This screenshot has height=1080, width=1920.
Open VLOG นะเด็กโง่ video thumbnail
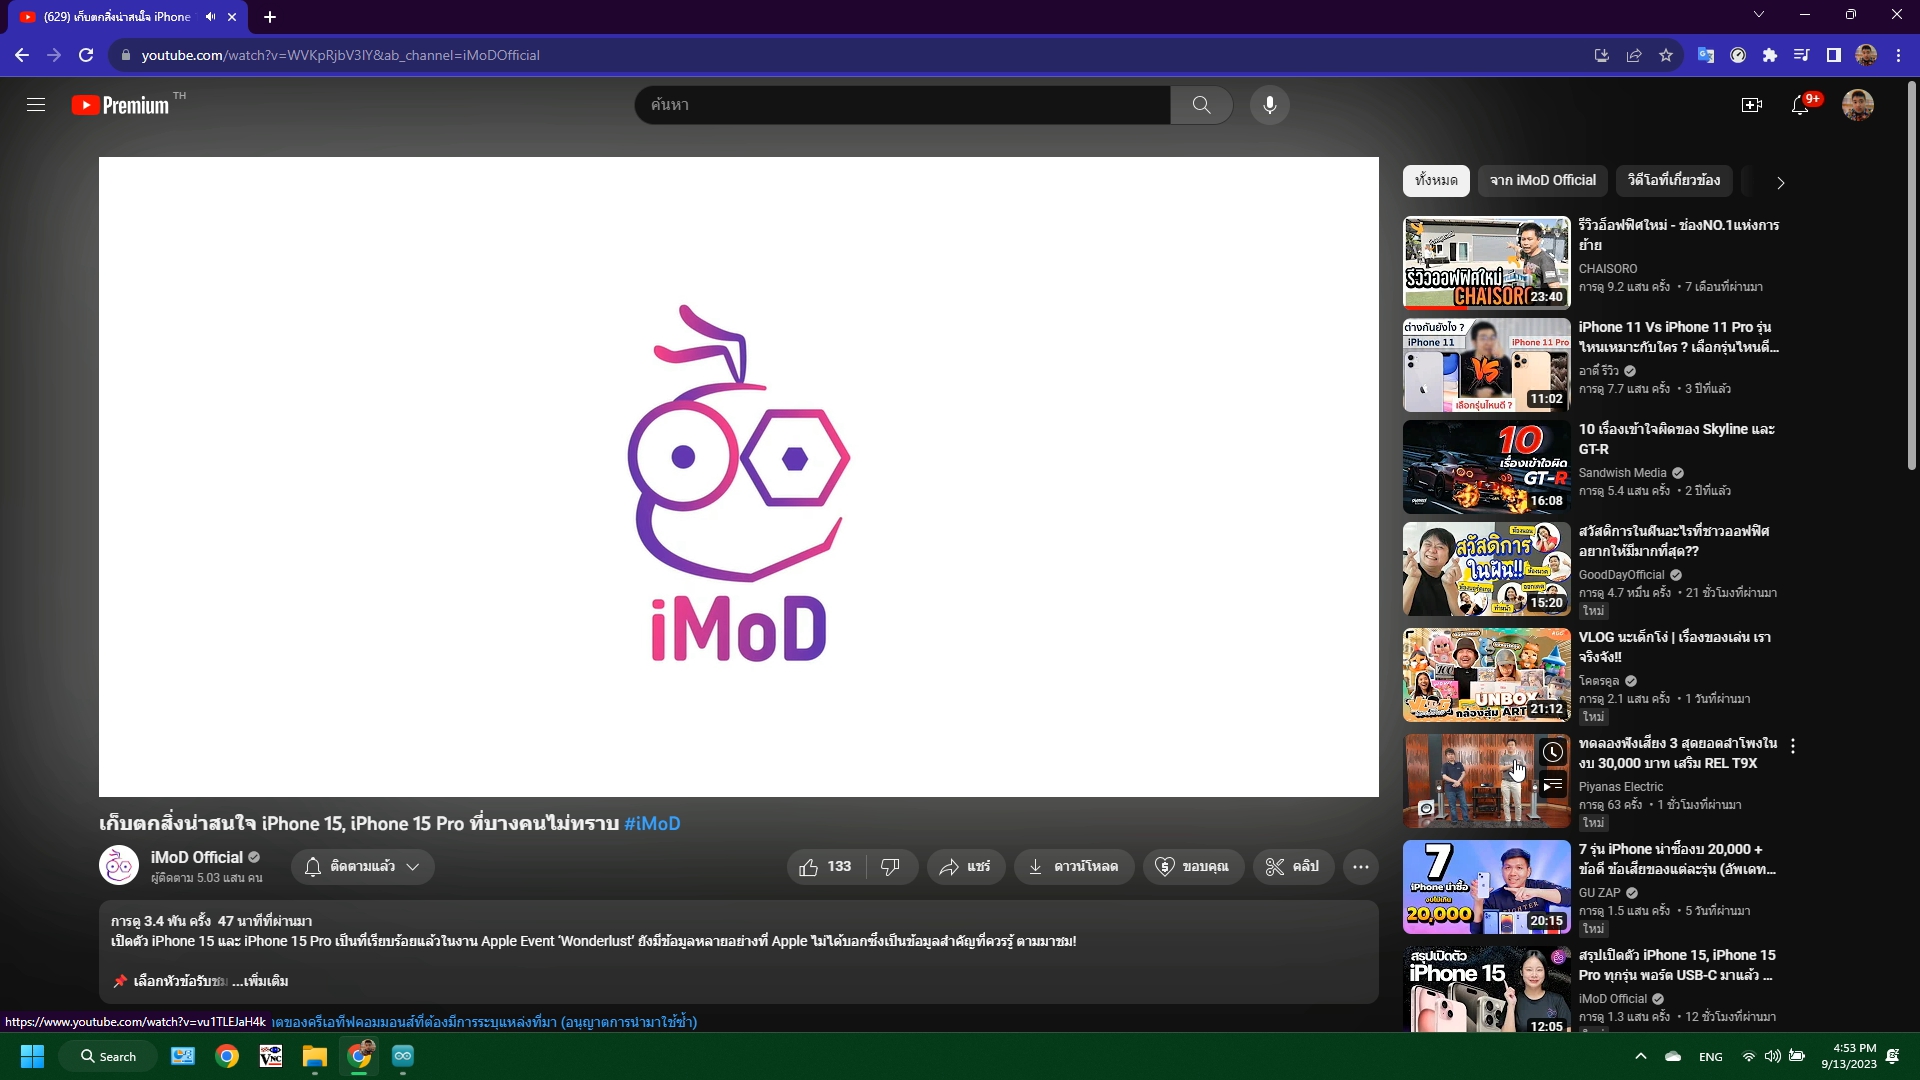click(x=1486, y=675)
